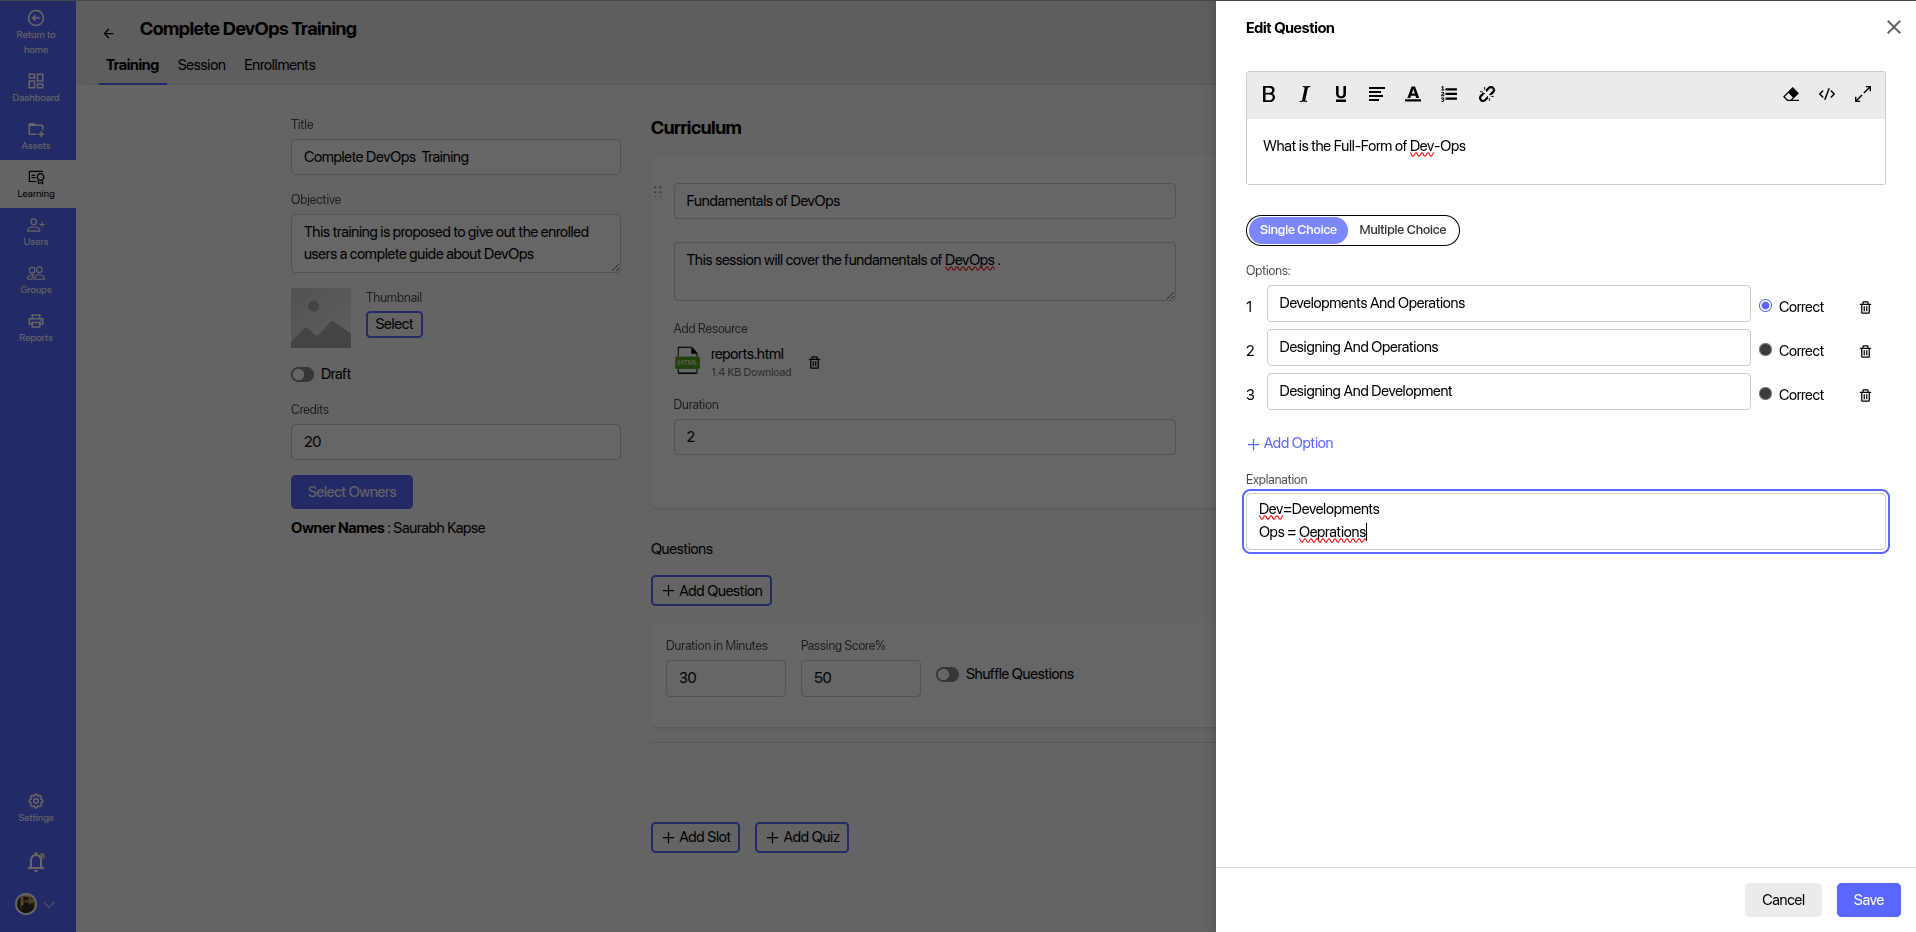Mark Designing And Development as correct
Viewport: 1916px width, 932px height.
click(x=1765, y=394)
